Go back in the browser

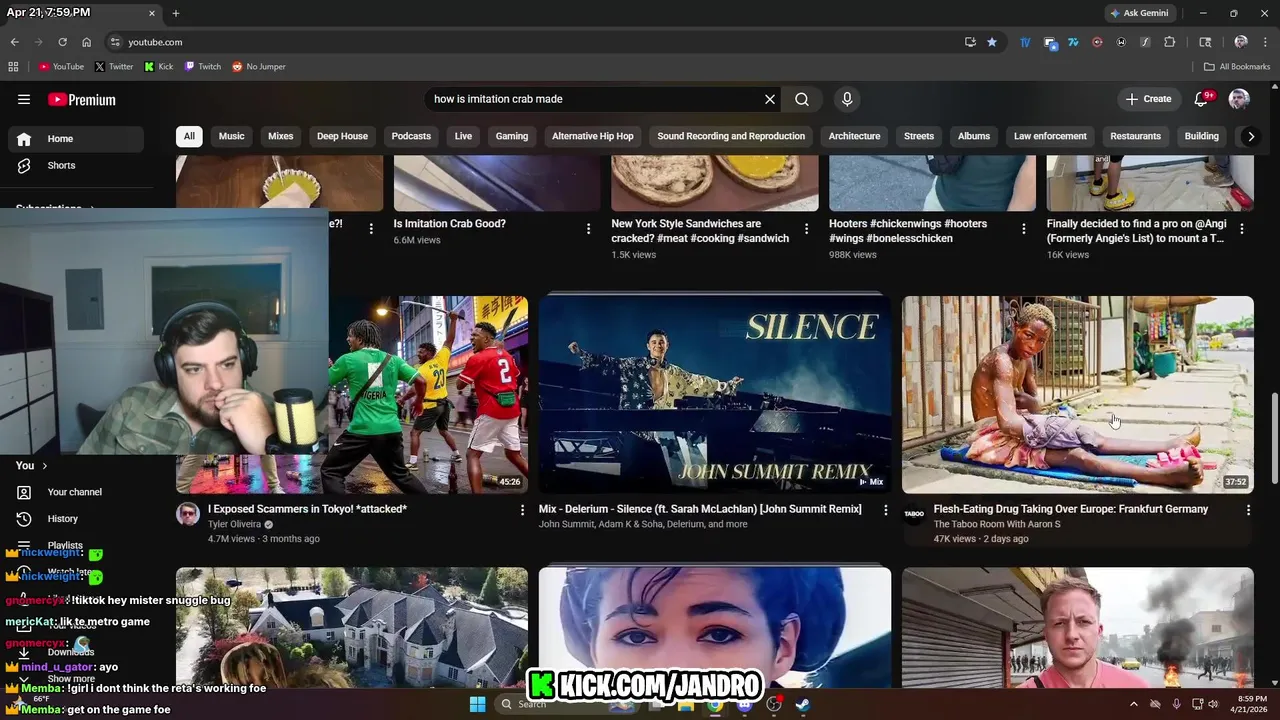coord(14,42)
